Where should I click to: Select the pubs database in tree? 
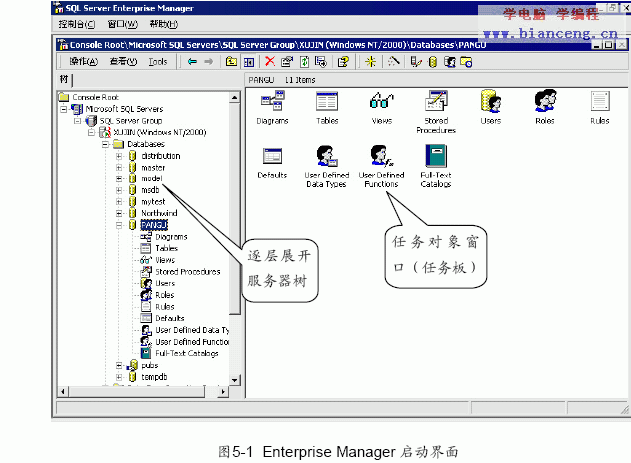coord(150,365)
